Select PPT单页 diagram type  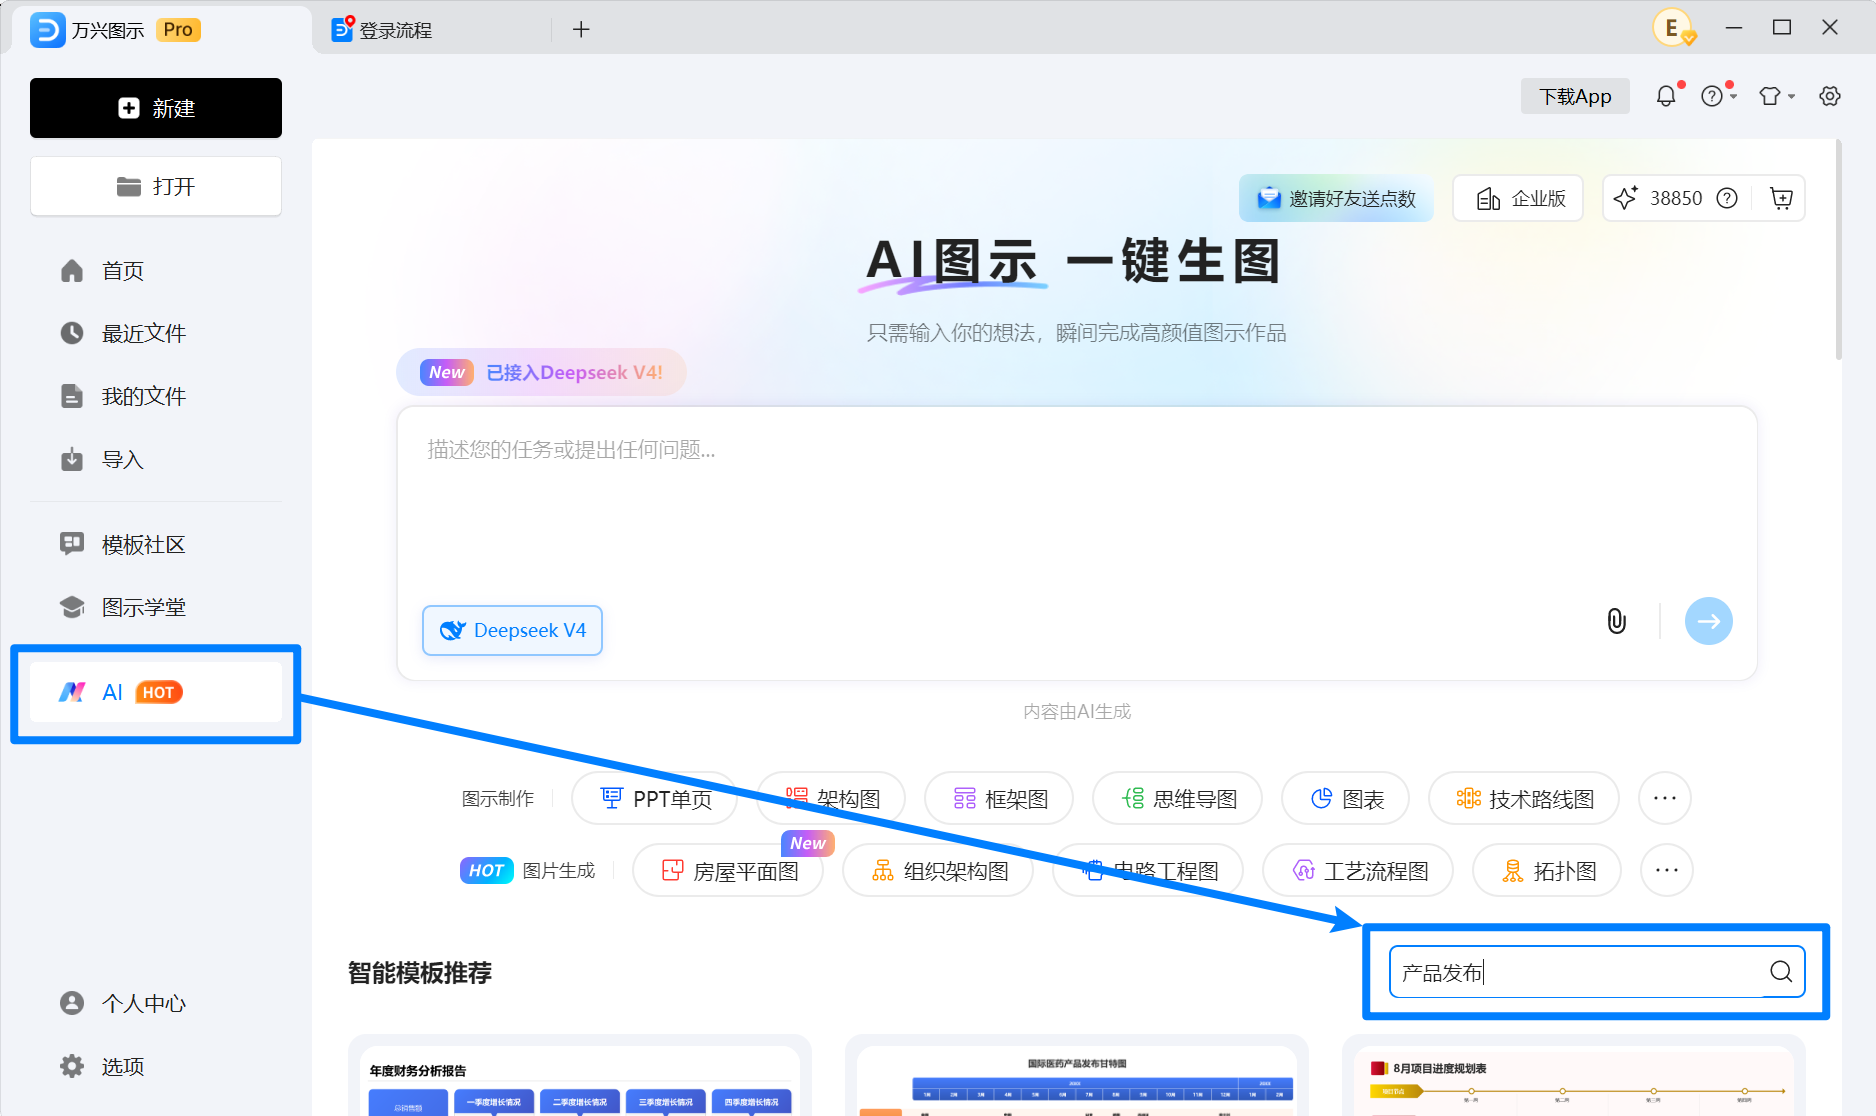(654, 798)
